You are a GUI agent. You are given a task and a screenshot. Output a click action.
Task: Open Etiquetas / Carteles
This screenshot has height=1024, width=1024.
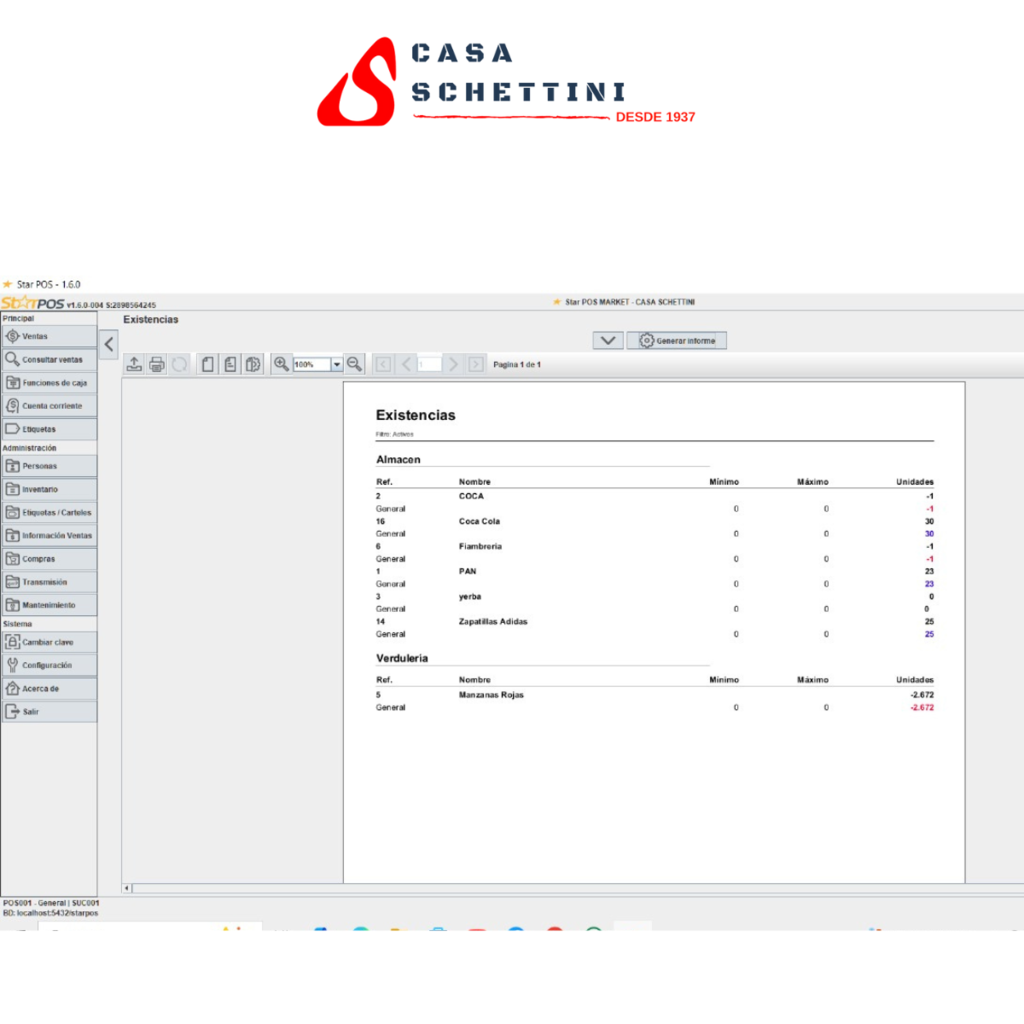[x=49, y=513]
